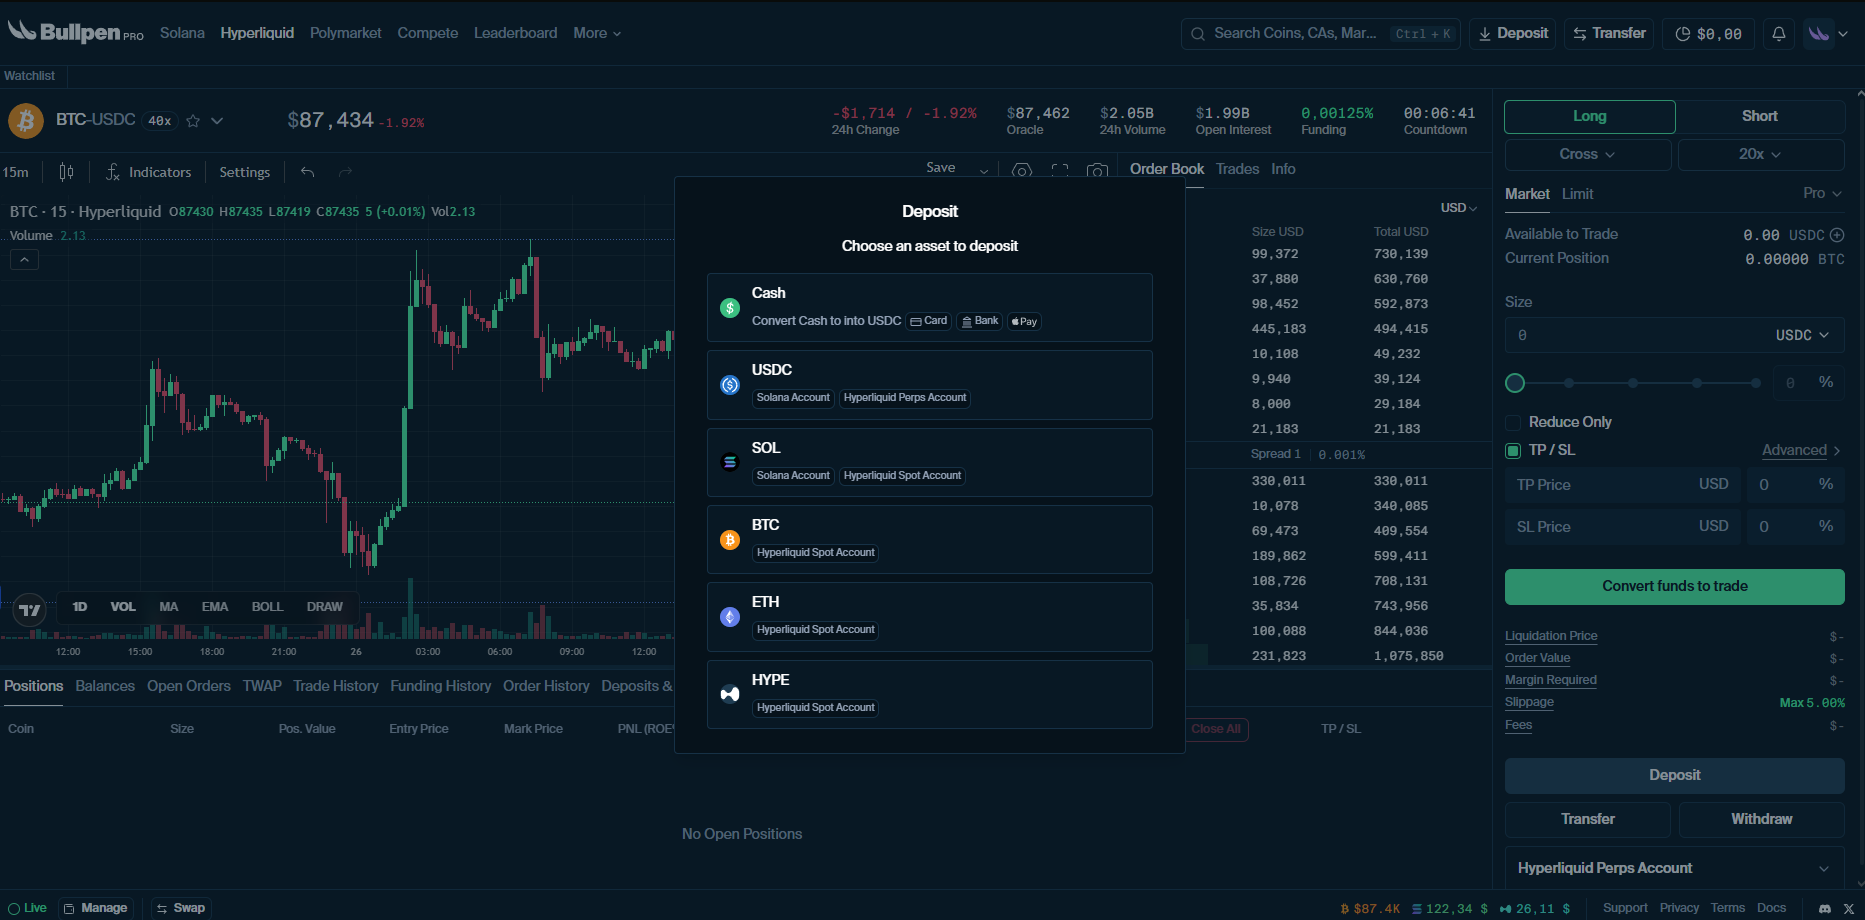
Task: Open the Cross margin mode dropdown
Action: pyautogui.click(x=1587, y=154)
